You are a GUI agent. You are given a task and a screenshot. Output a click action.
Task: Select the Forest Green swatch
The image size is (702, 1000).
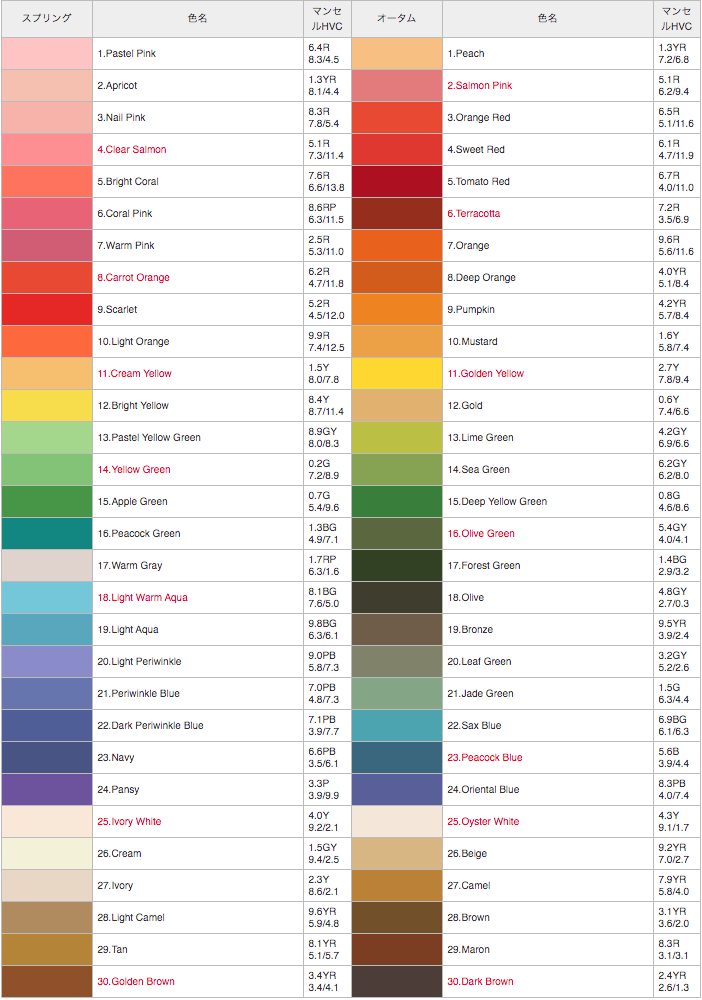(x=397, y=565)
